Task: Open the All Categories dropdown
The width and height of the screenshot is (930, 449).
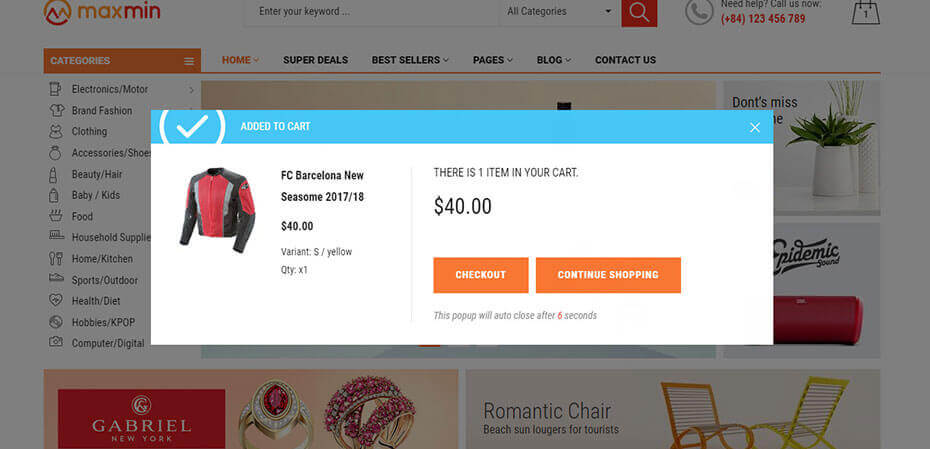Action: click(559, 12)
